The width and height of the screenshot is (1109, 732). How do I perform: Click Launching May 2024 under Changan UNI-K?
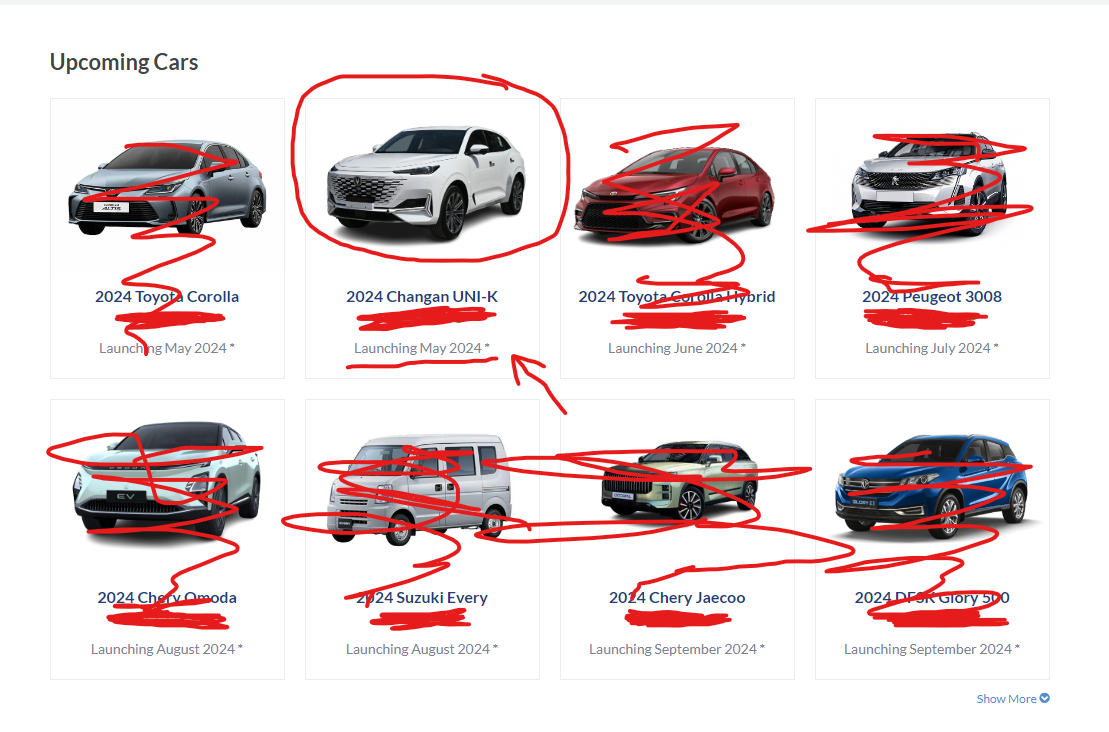[422, 348]
